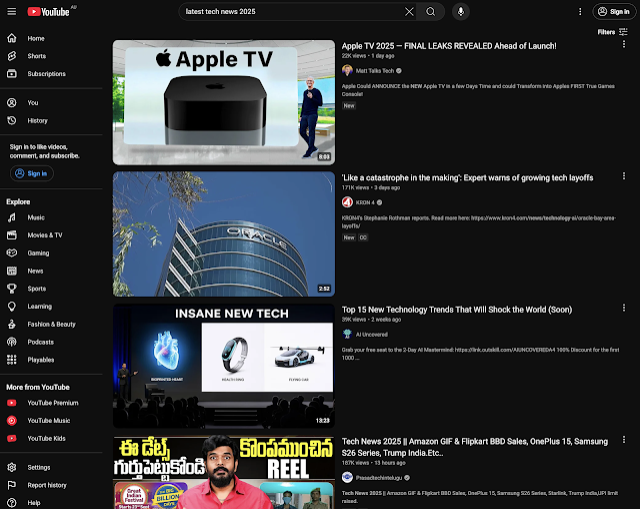This screenshot has height=509, width=640.
Task: Start voice search with microphone
Action: point(461,12)
